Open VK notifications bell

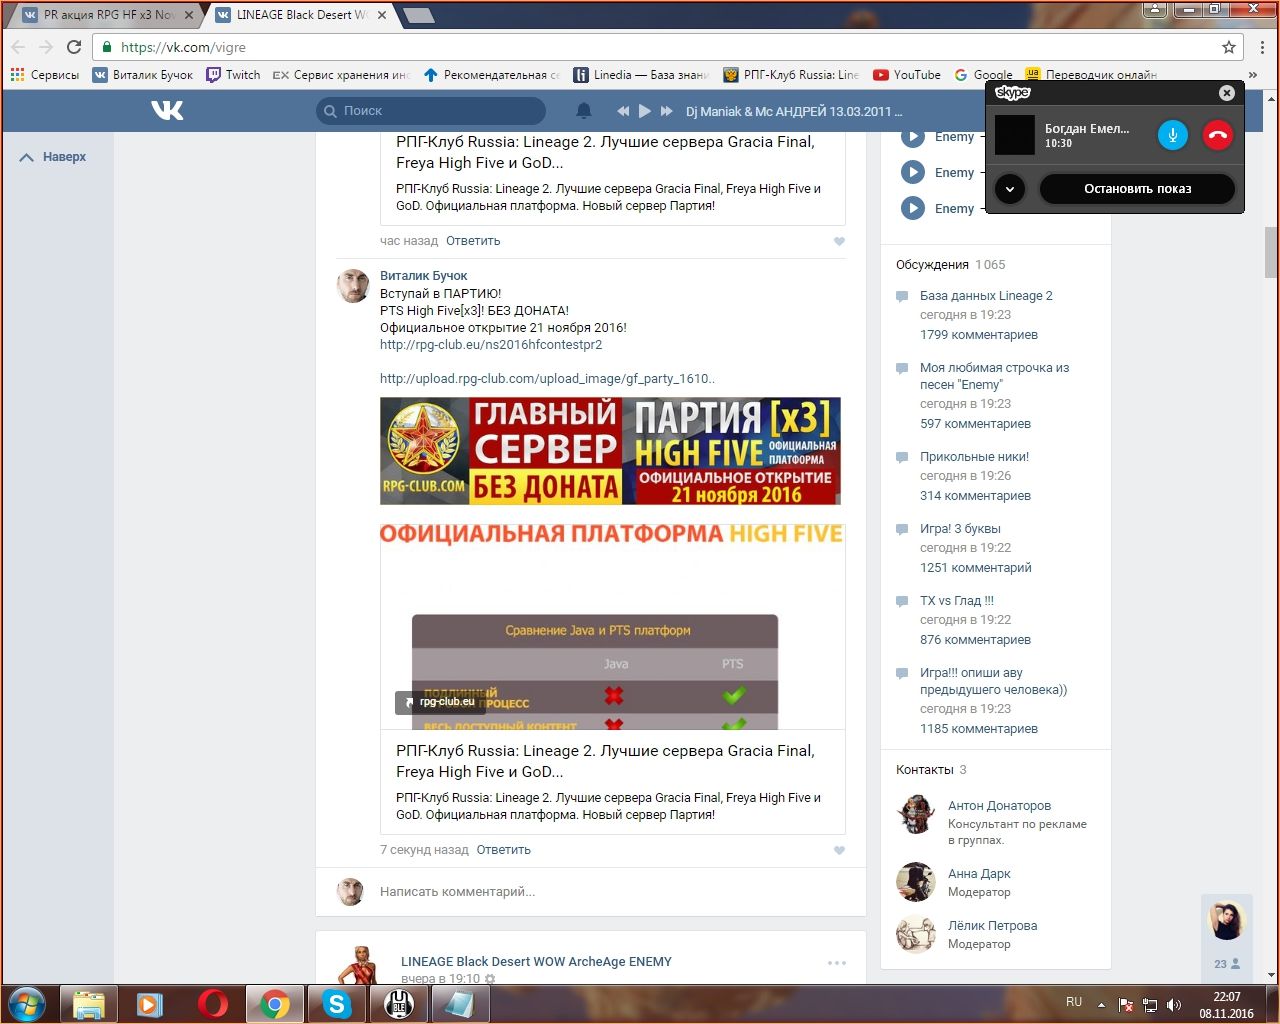(584, 111)
